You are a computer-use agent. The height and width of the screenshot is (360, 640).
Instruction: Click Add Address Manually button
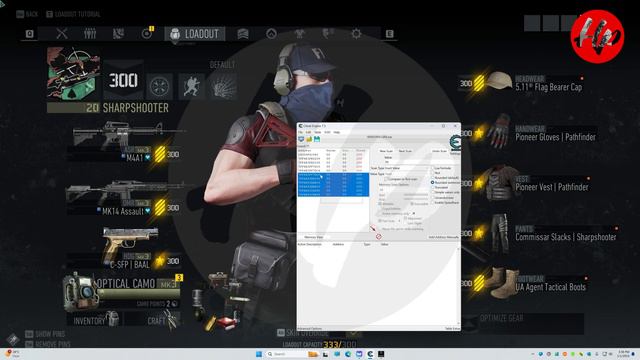point(444,237)
